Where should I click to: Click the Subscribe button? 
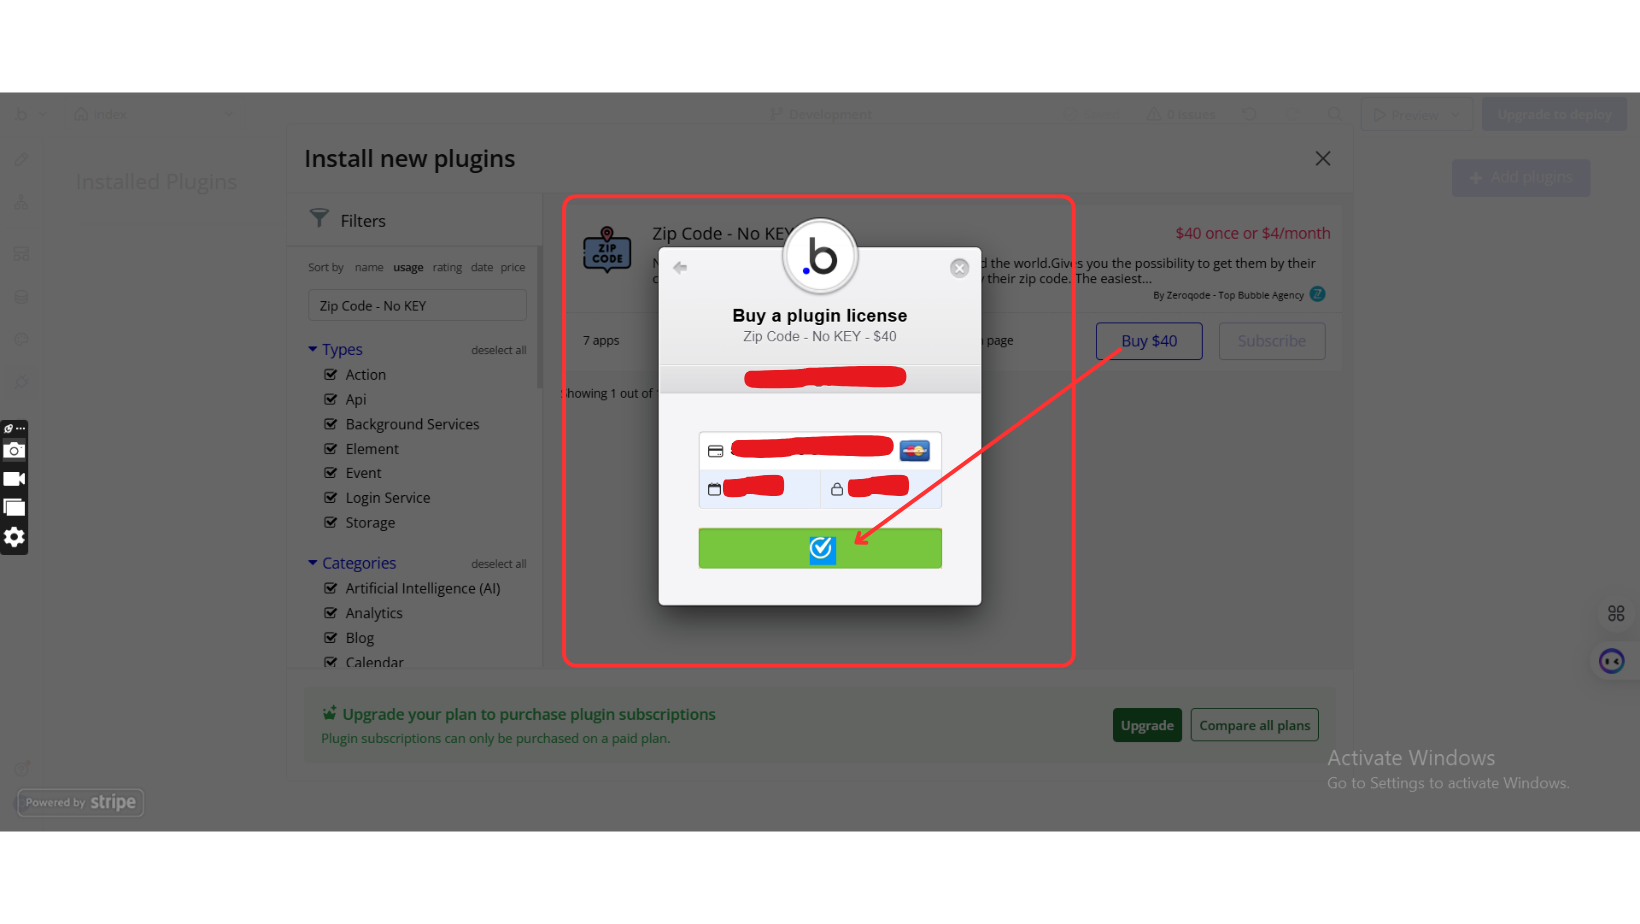(x=1272, y=341)
